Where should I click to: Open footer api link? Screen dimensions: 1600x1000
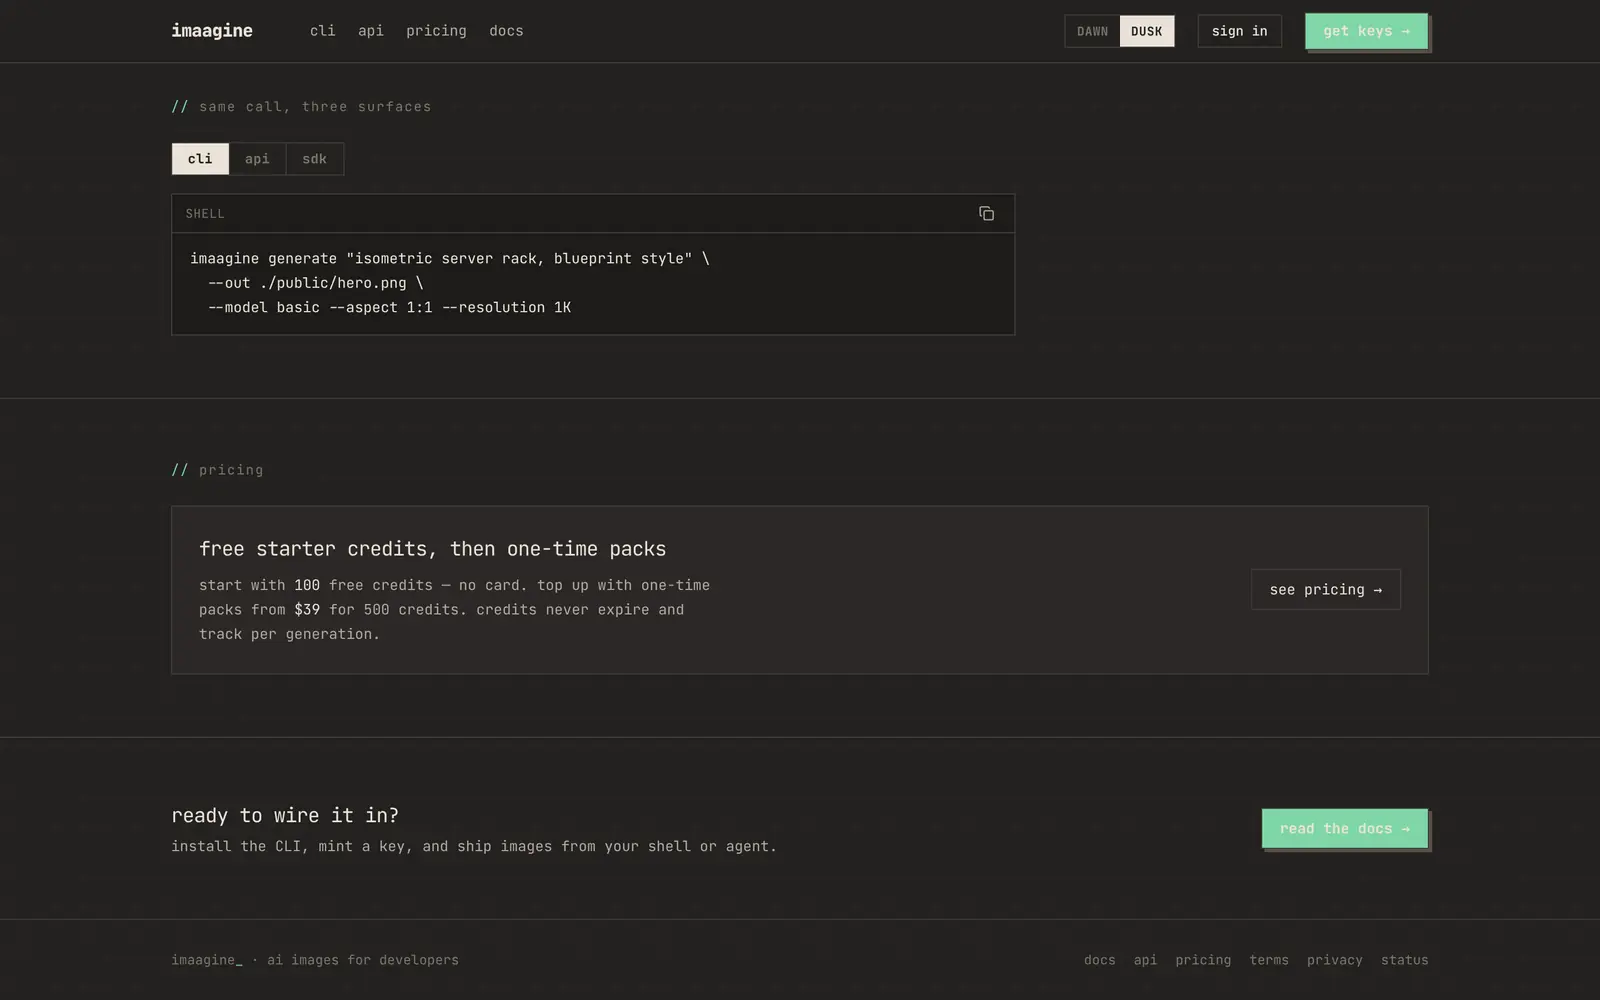[x=1145, y=960]
